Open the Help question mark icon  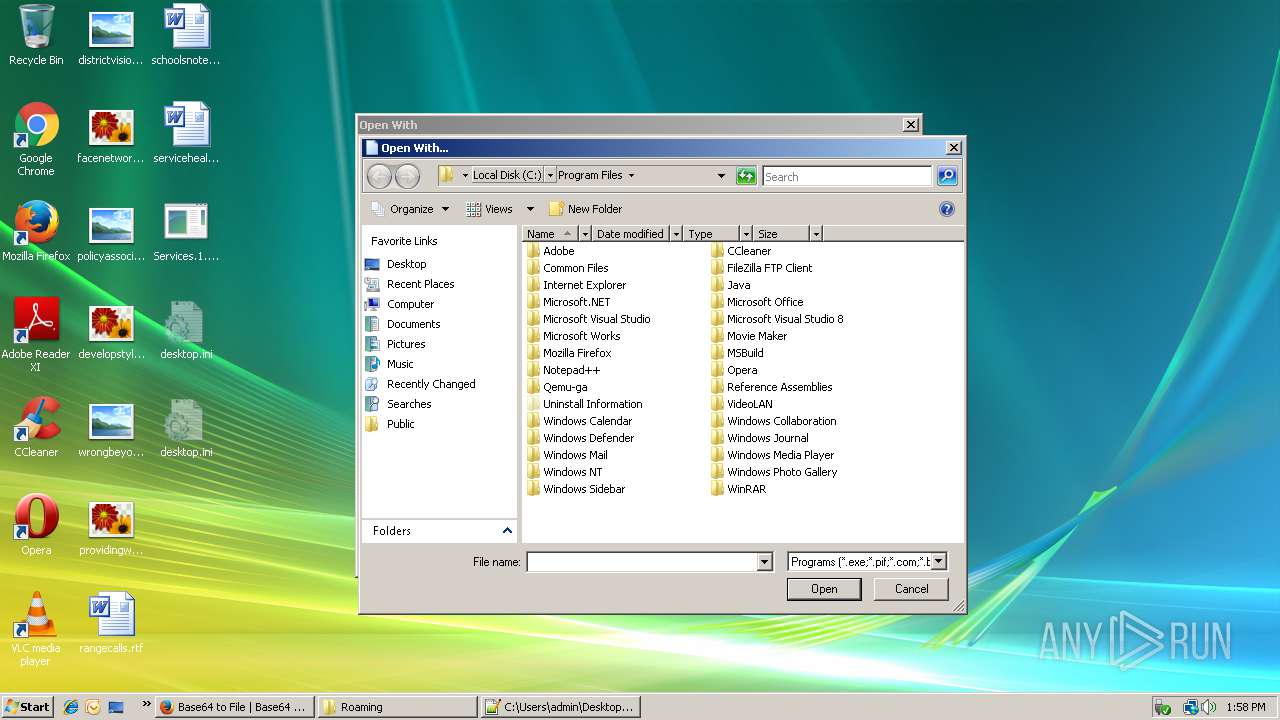click(x=947, y=209)
